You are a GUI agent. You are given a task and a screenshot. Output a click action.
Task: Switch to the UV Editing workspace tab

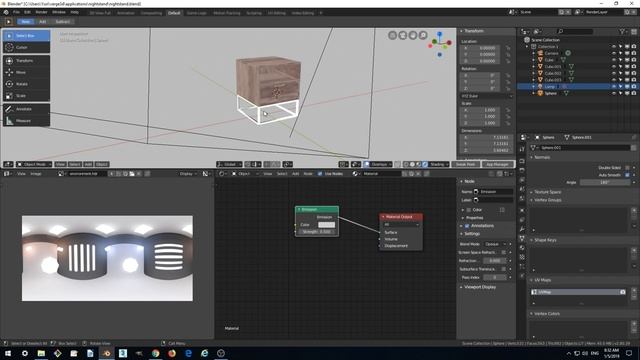click(277, 13)
